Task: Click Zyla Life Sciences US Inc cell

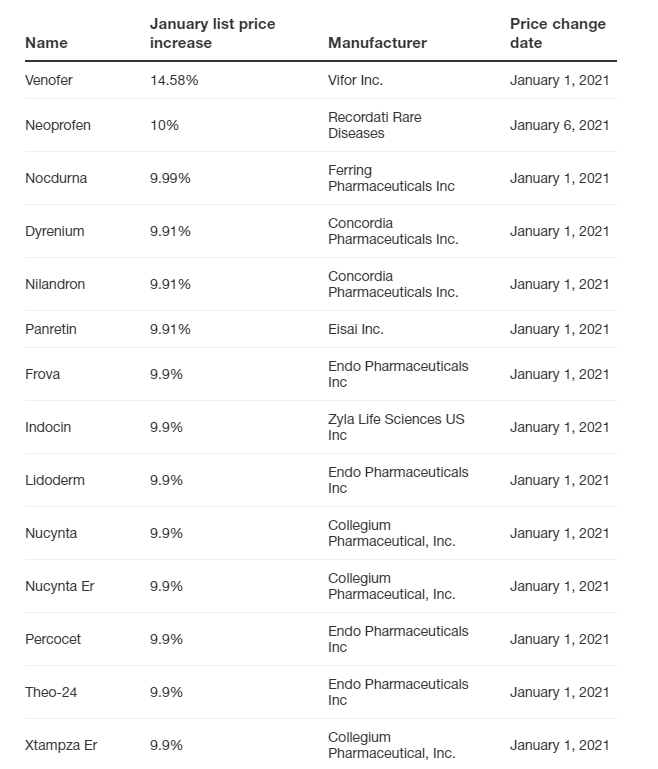Action: [396, 427]
